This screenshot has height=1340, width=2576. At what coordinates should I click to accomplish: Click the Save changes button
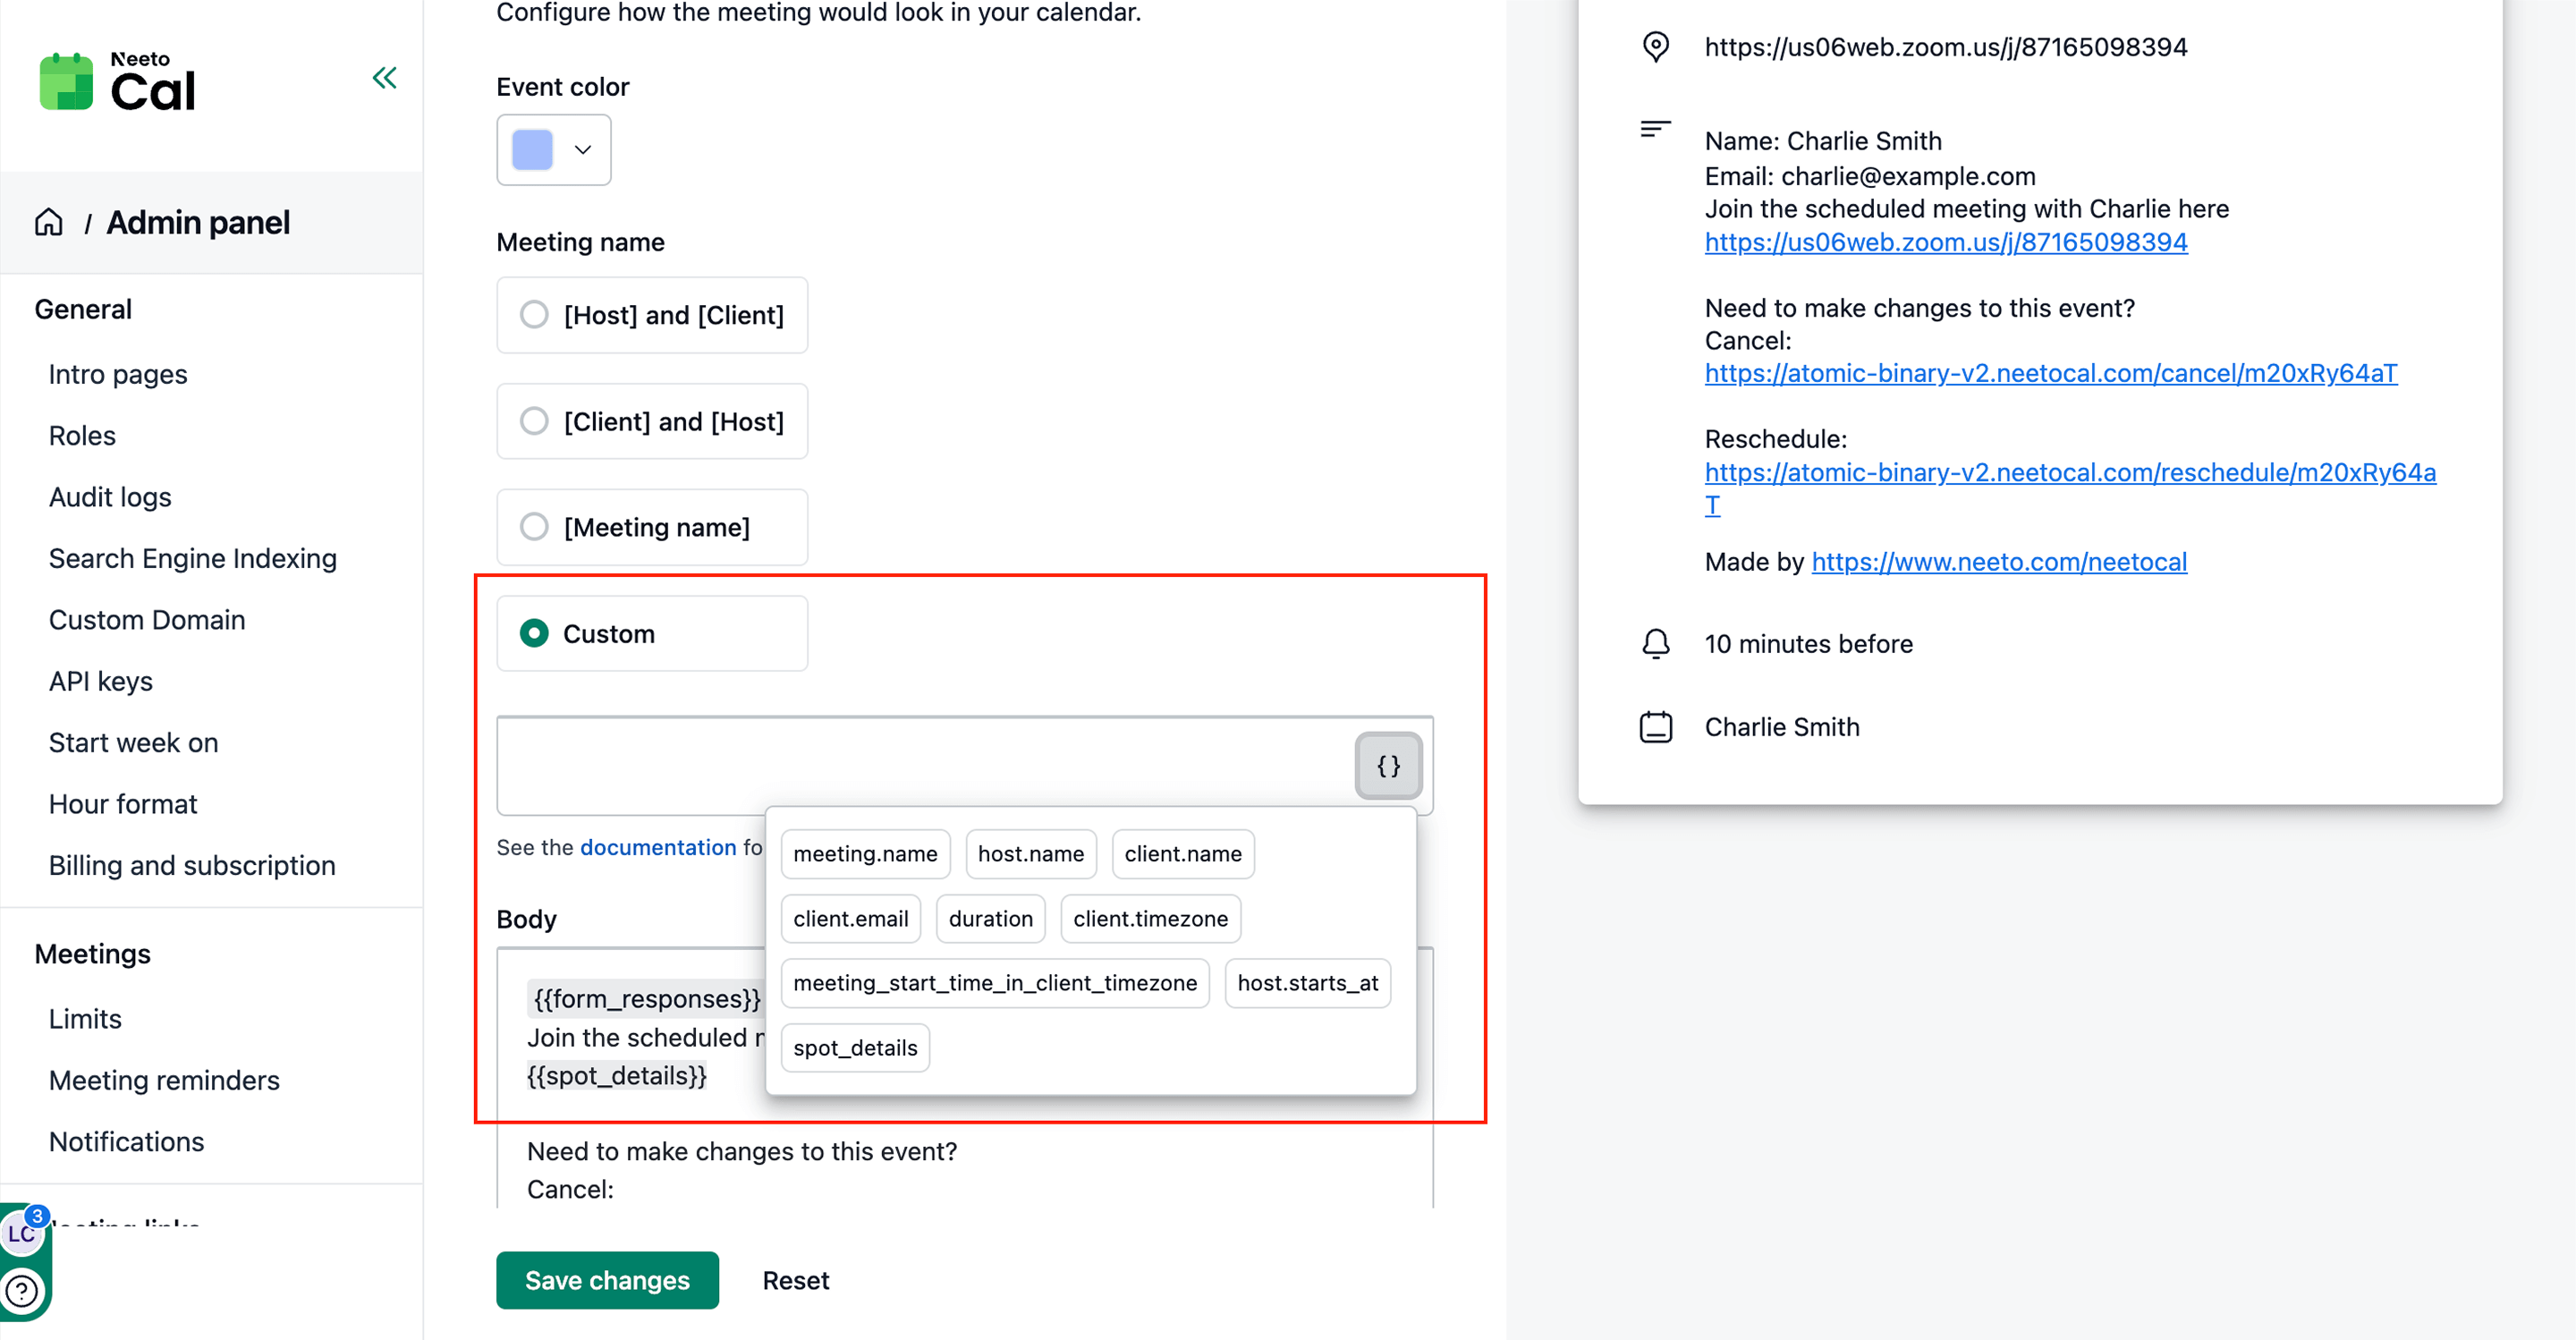[x=607, y=1280]
